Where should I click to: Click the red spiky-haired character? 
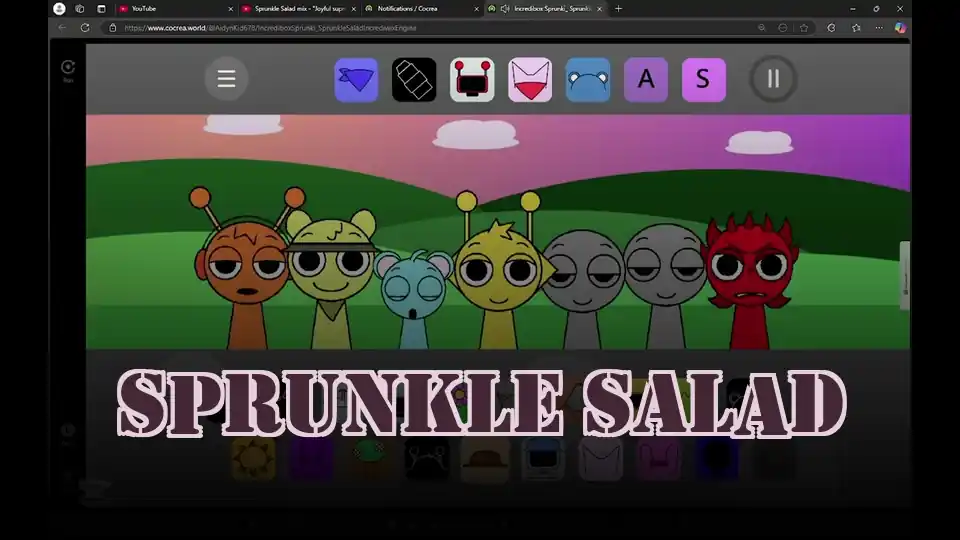(x=751, y=282)
